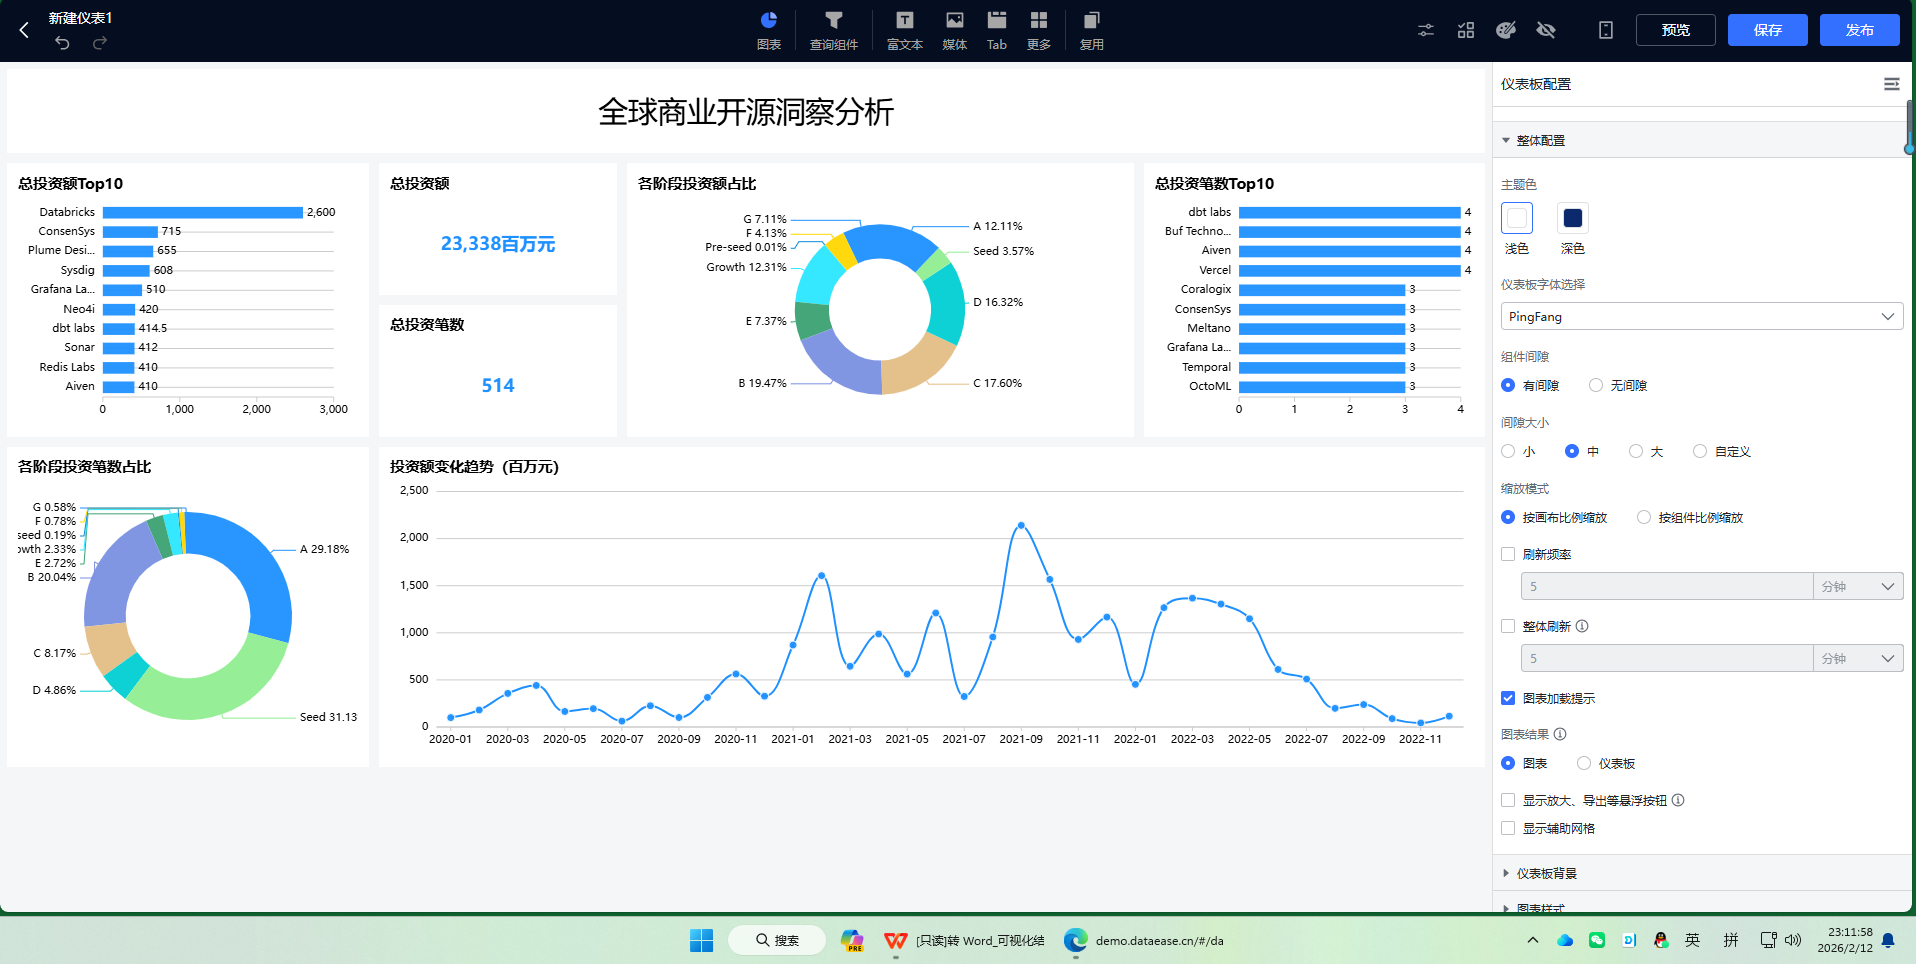Enable the 显示辅助网格 checkbox
This screenshot has width=1916, height=964.
1508,828
